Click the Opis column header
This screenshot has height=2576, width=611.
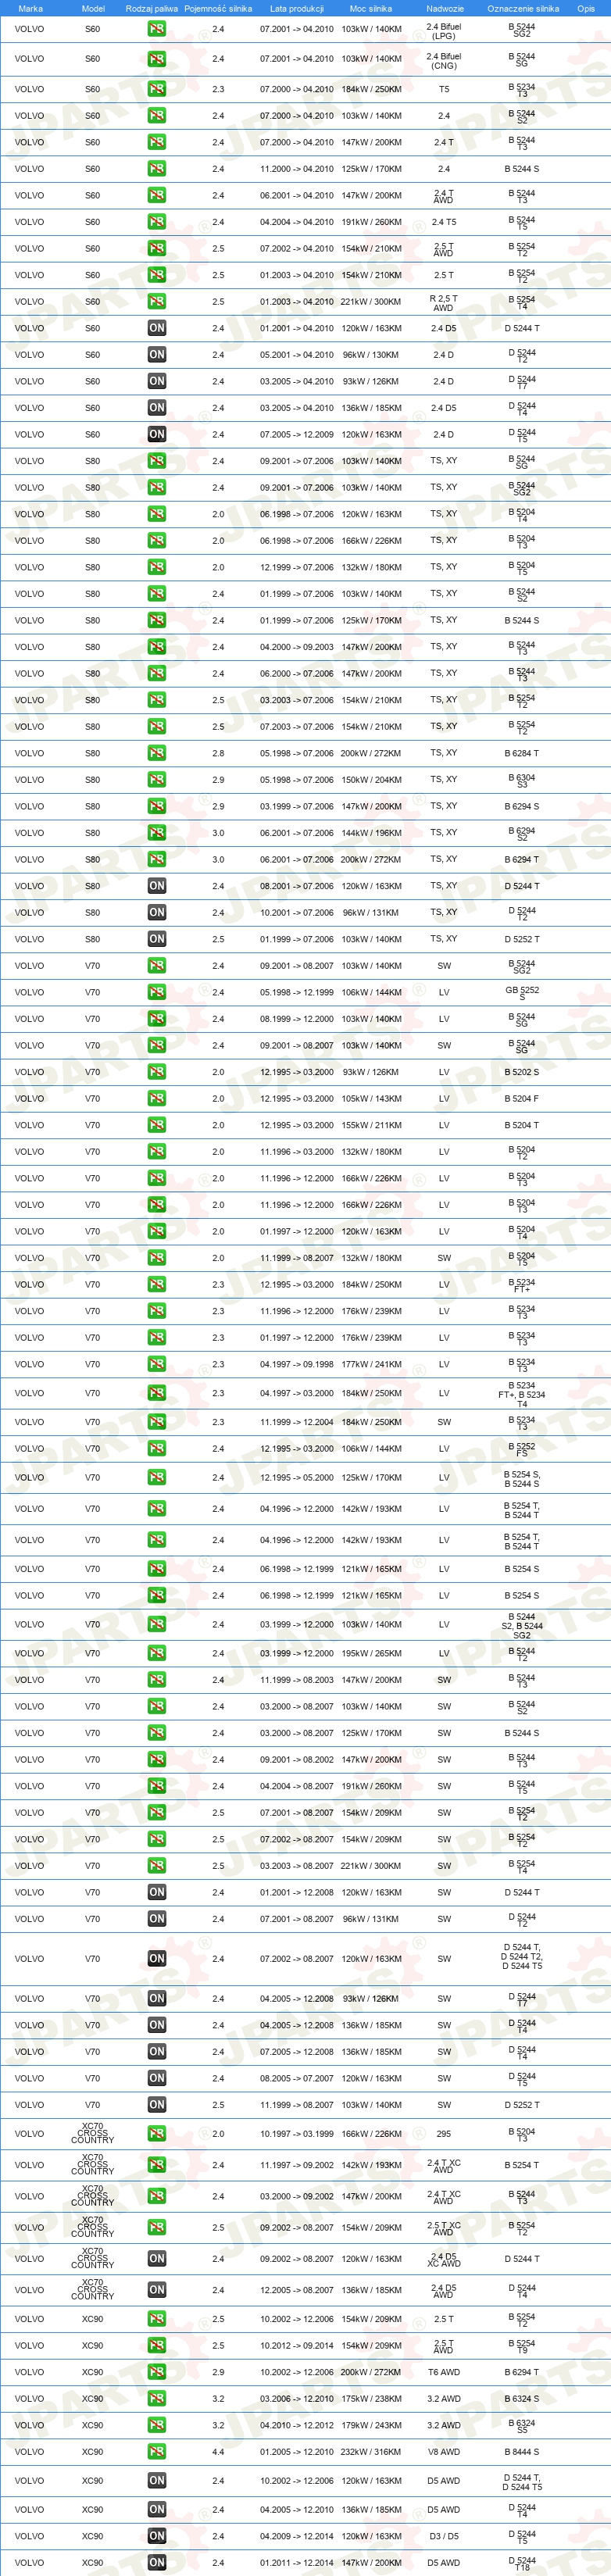[586, 8]
